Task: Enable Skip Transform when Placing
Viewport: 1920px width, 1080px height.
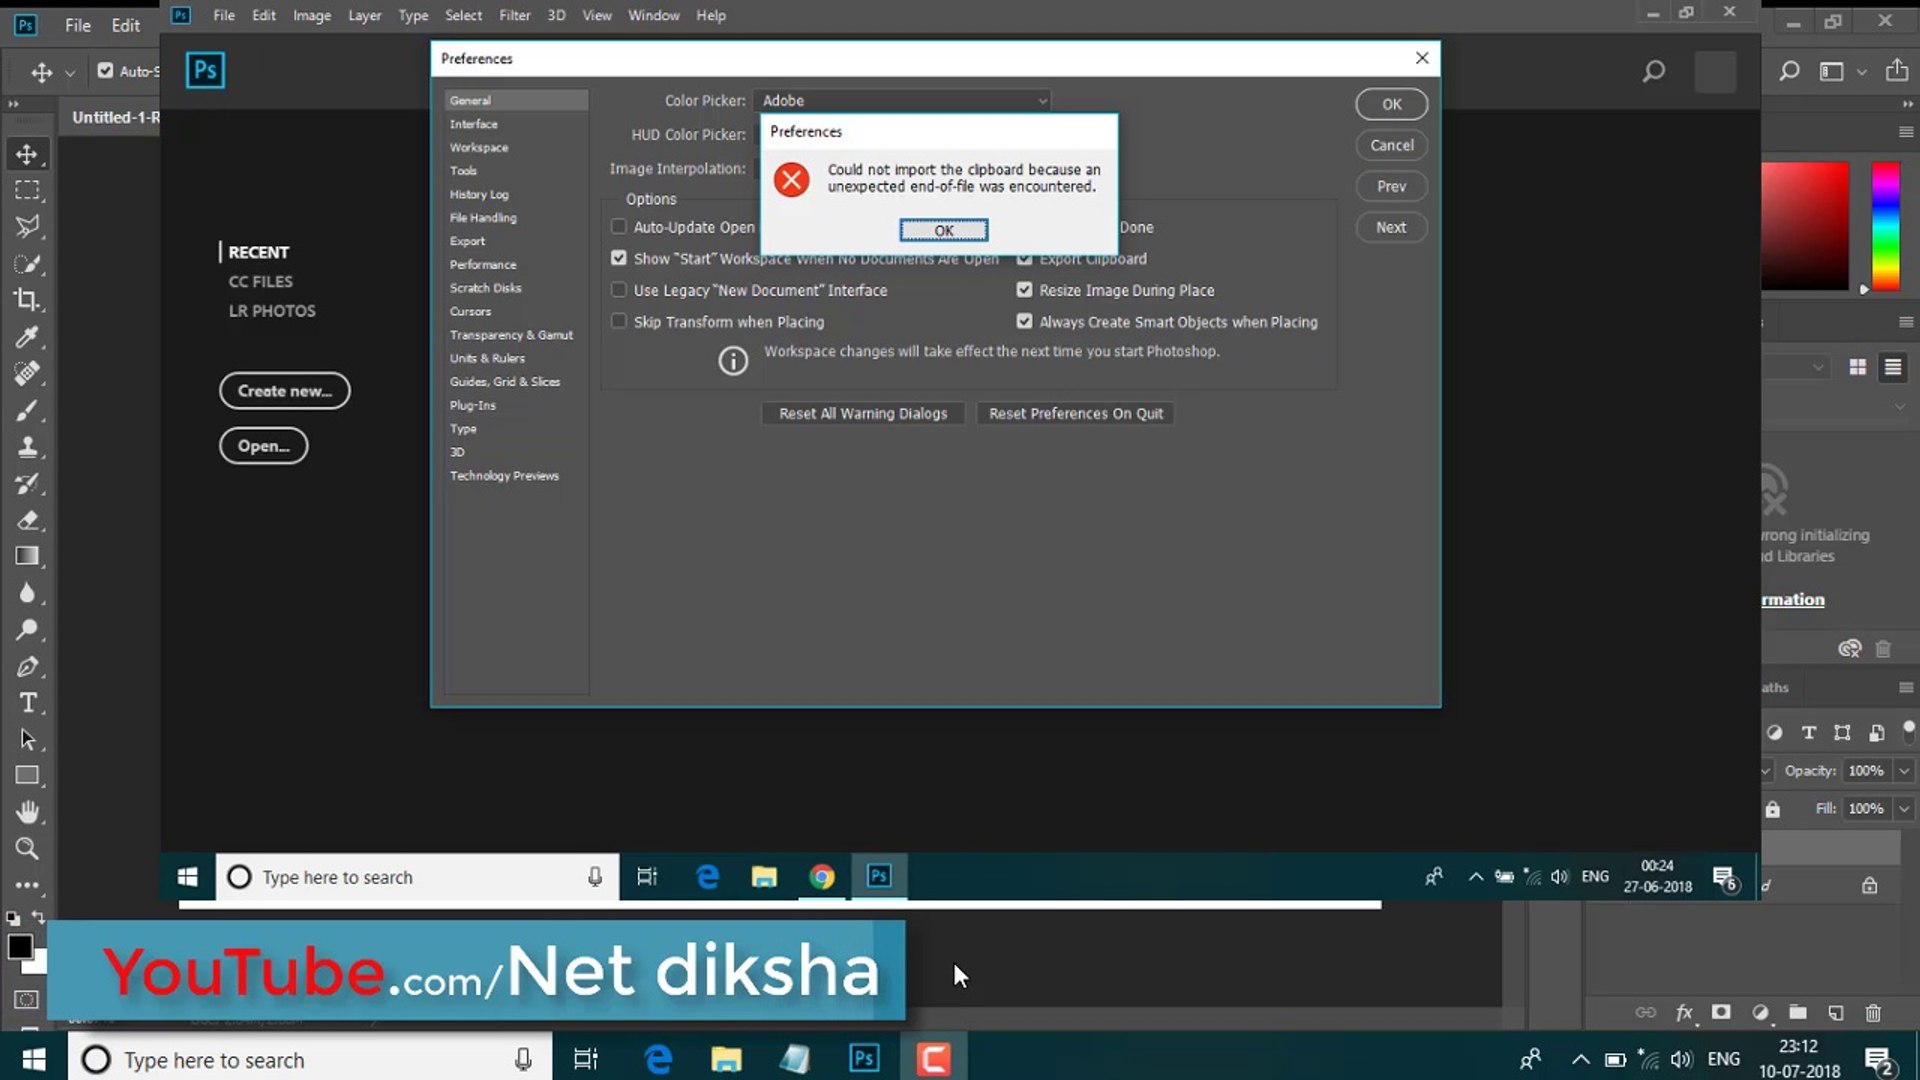Action: [x=618, y=320]
